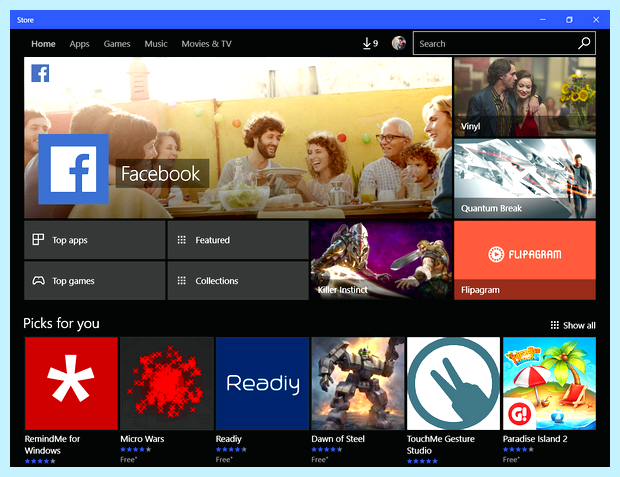Click the Featured grid icon
This screenshot has width=620, height=477.
tap(181, 240)
